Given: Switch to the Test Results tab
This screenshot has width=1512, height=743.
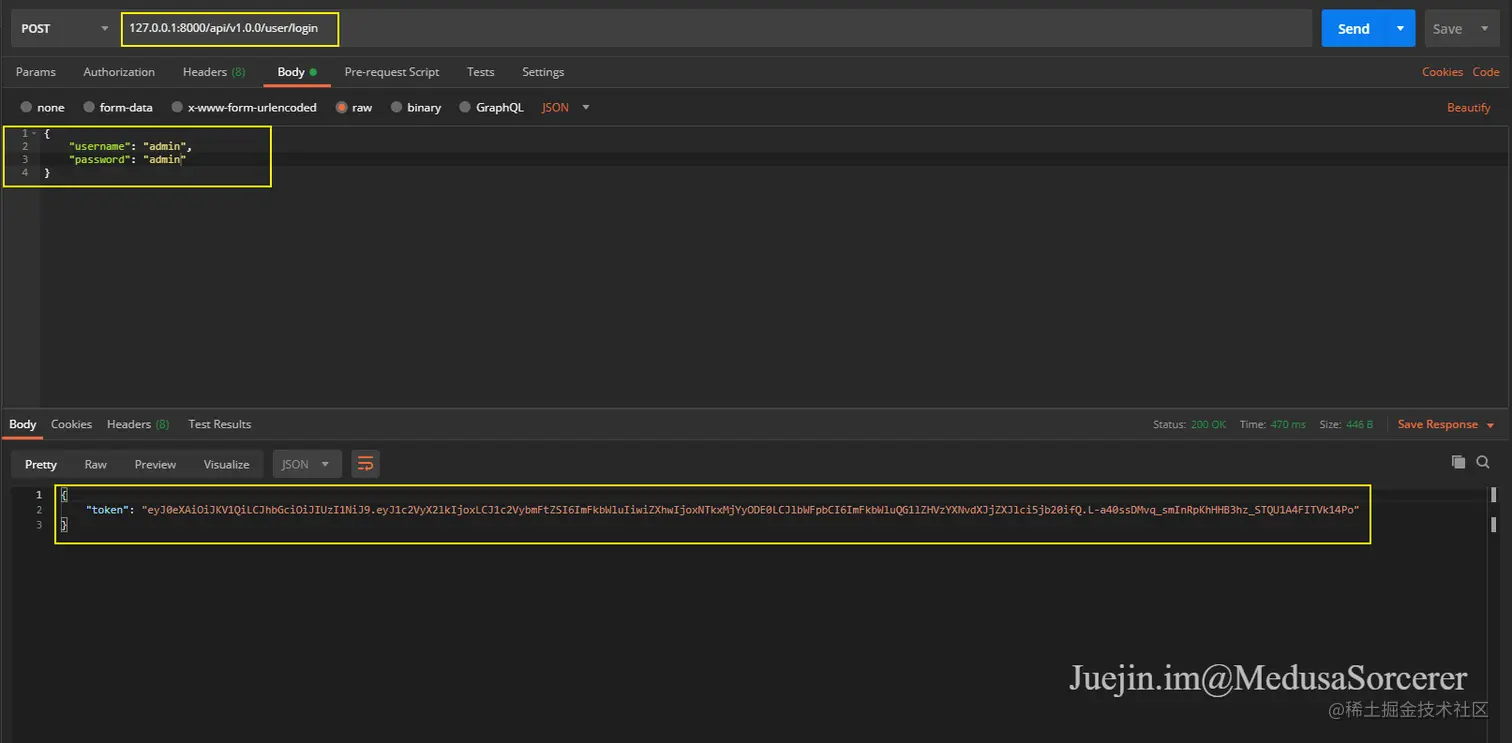Looking at the screenshot, I should pyautogui.click(x=220, y=424).
